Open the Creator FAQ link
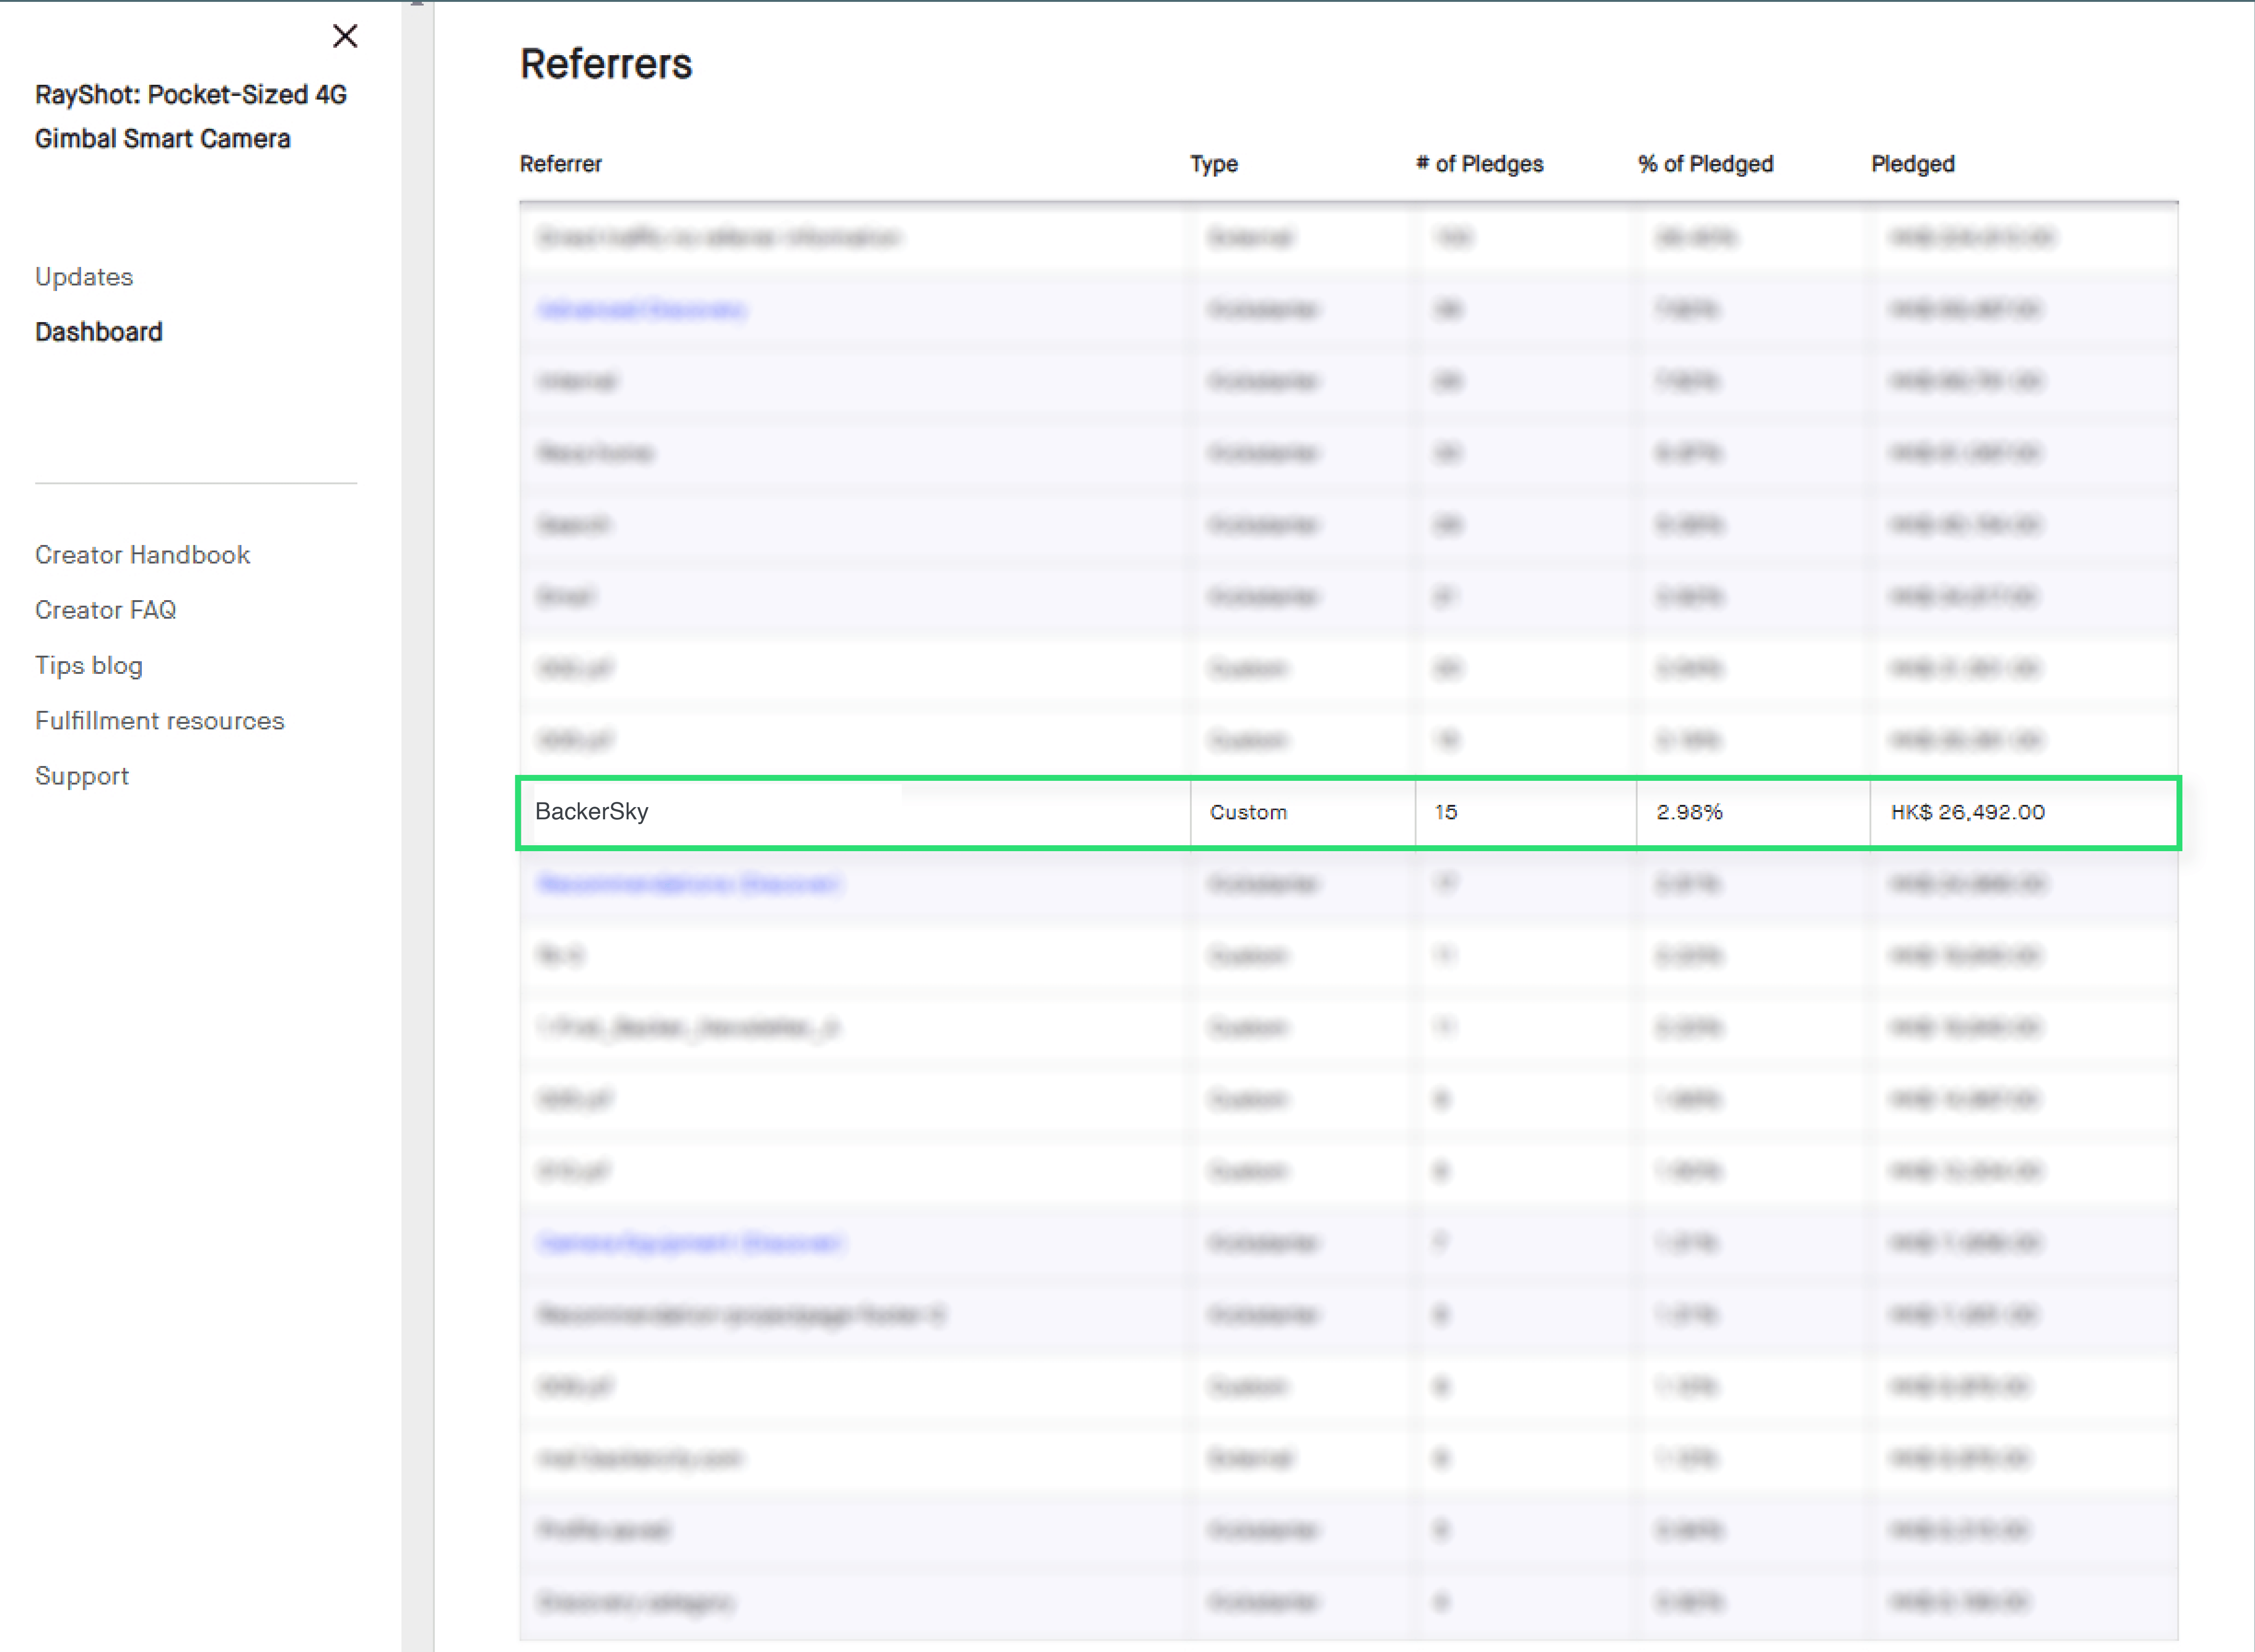The width and height of the screenshot is (2255, 1652). (x=106, y=610)
